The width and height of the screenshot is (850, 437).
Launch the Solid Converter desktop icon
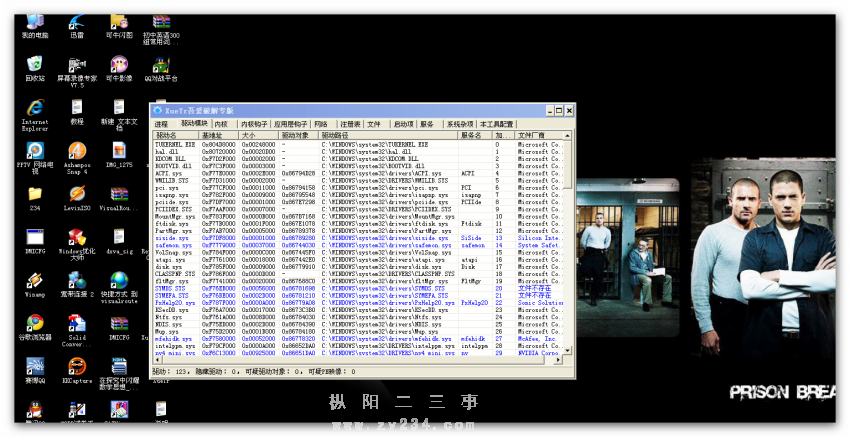77,331
